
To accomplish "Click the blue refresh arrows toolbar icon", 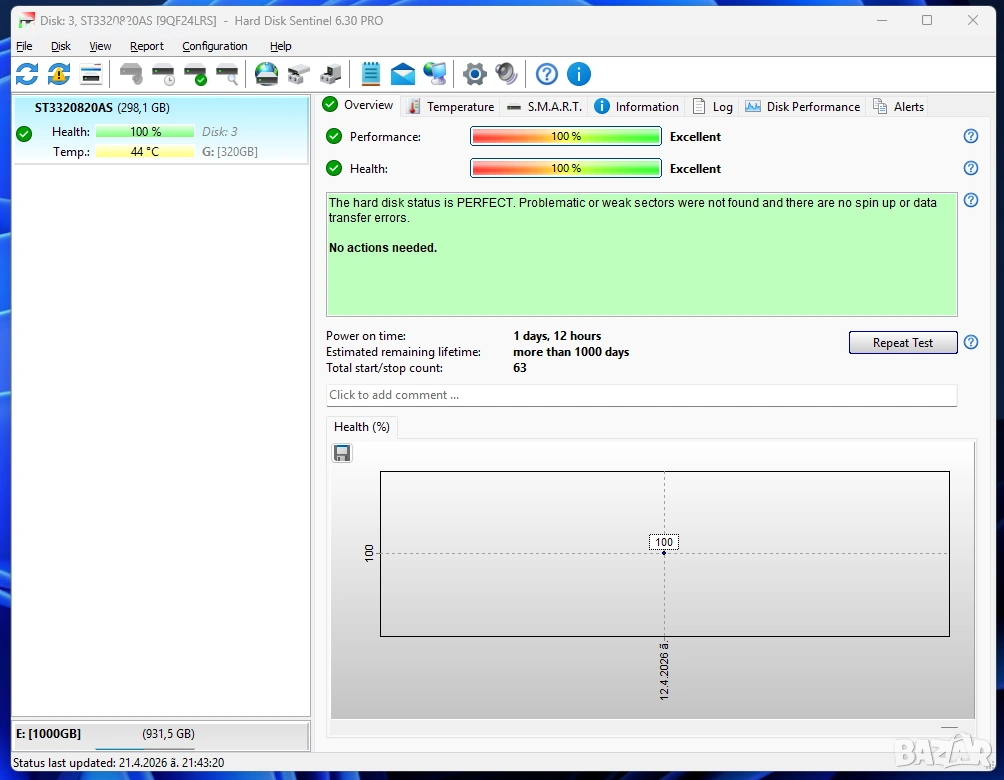I will coord(27,74).
